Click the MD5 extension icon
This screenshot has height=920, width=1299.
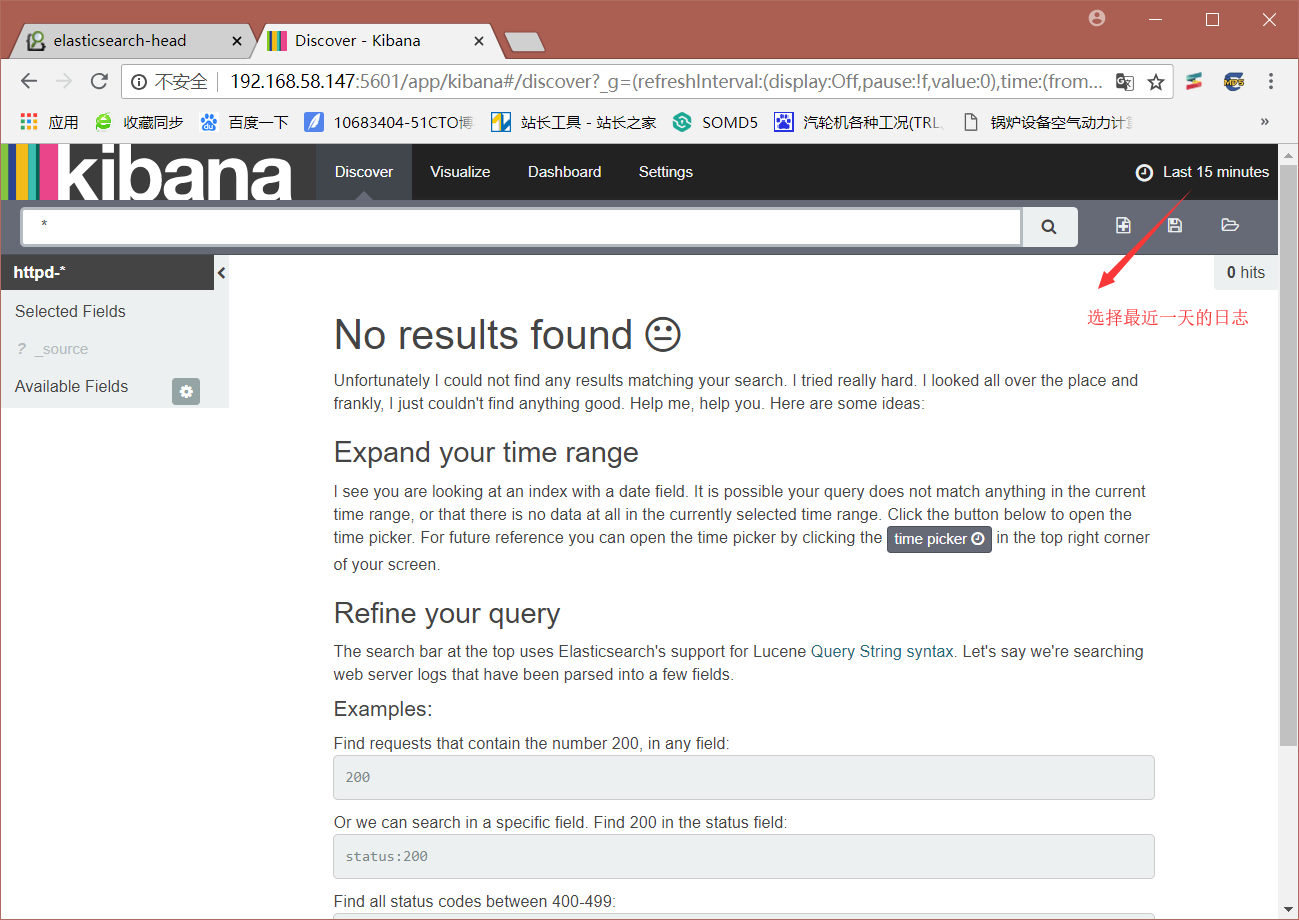(1234, 82)
